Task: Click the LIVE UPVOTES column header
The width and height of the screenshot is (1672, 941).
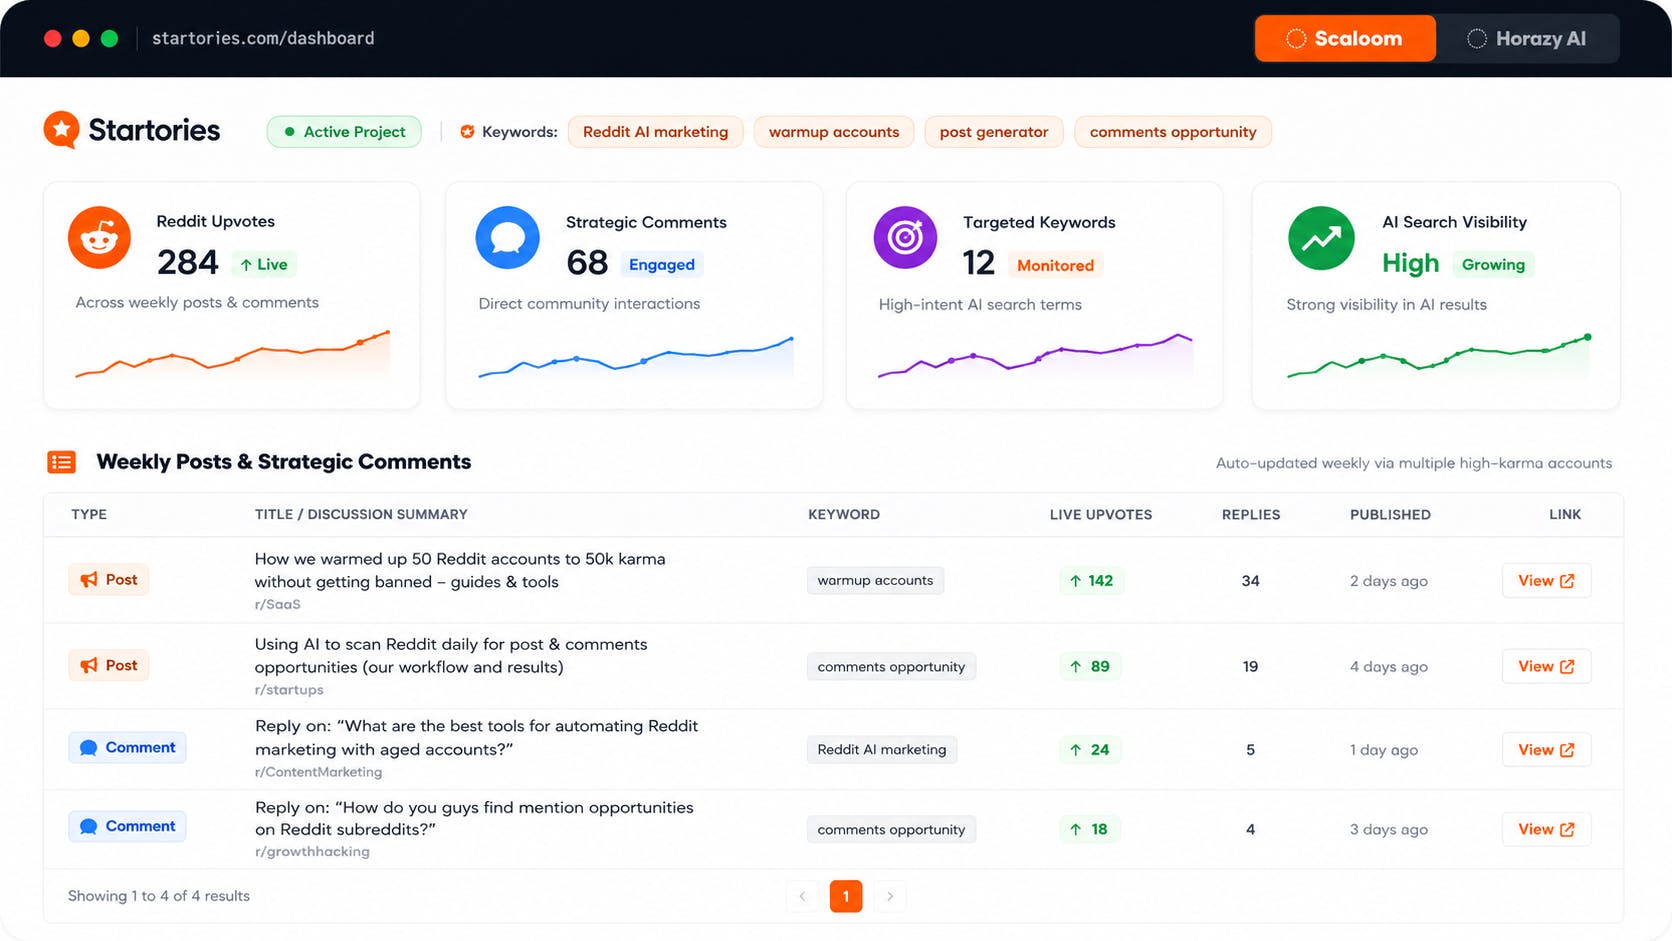Action: pyautogui.click(x=1101, y=514)
